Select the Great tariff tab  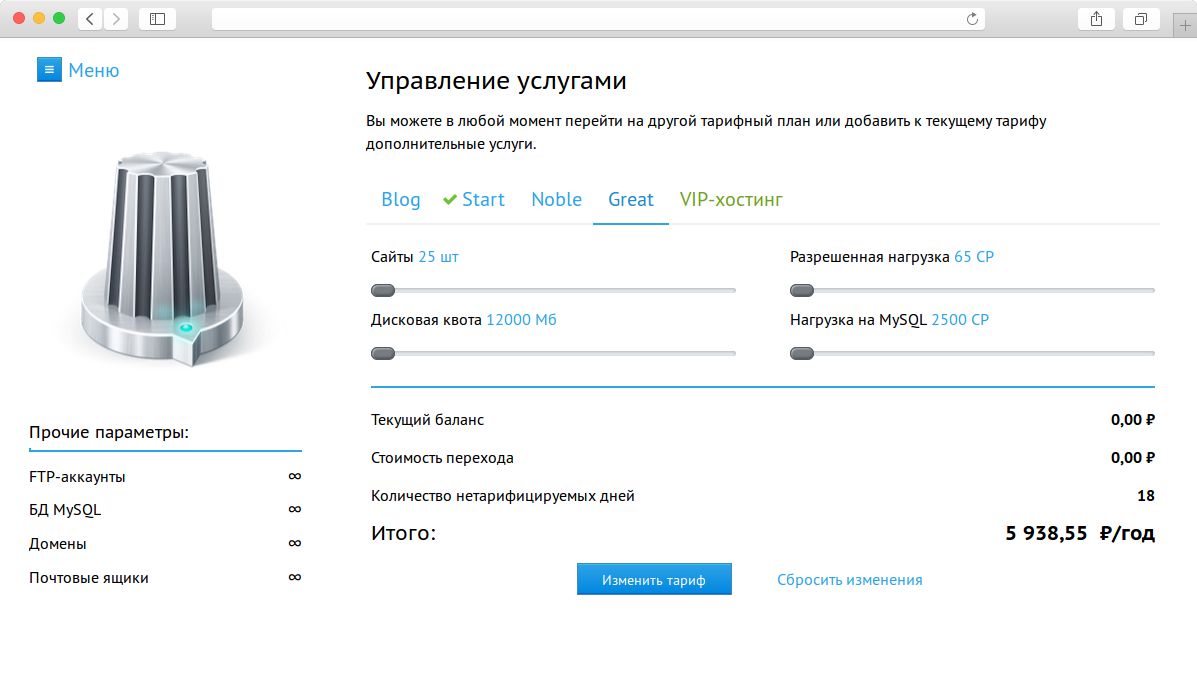(631, 199)
